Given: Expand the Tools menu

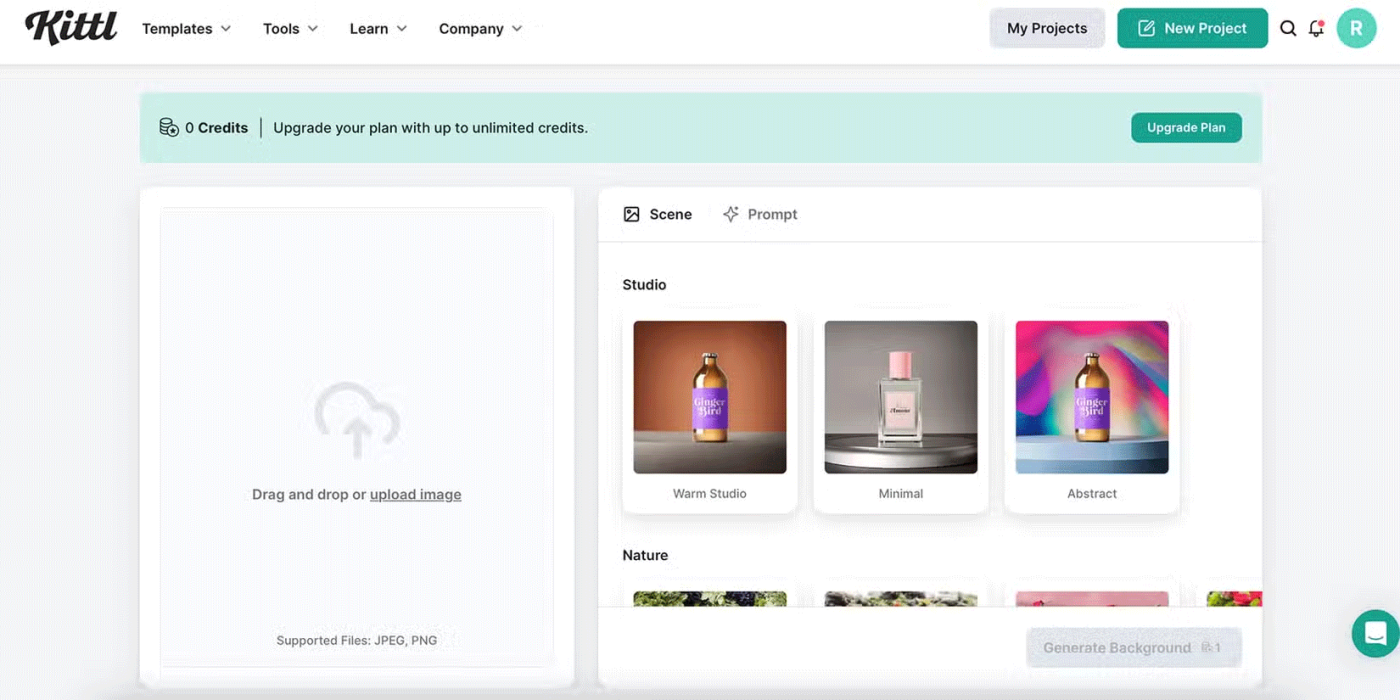Looking at the screenshot, I should pyautogui.click(x=290, y=28).
